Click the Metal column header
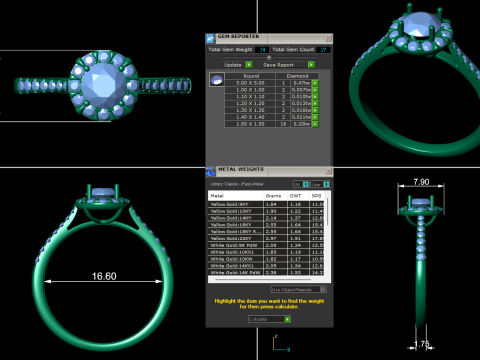The width and height of the screenshot is (480, 360). [x=236, y=196]
